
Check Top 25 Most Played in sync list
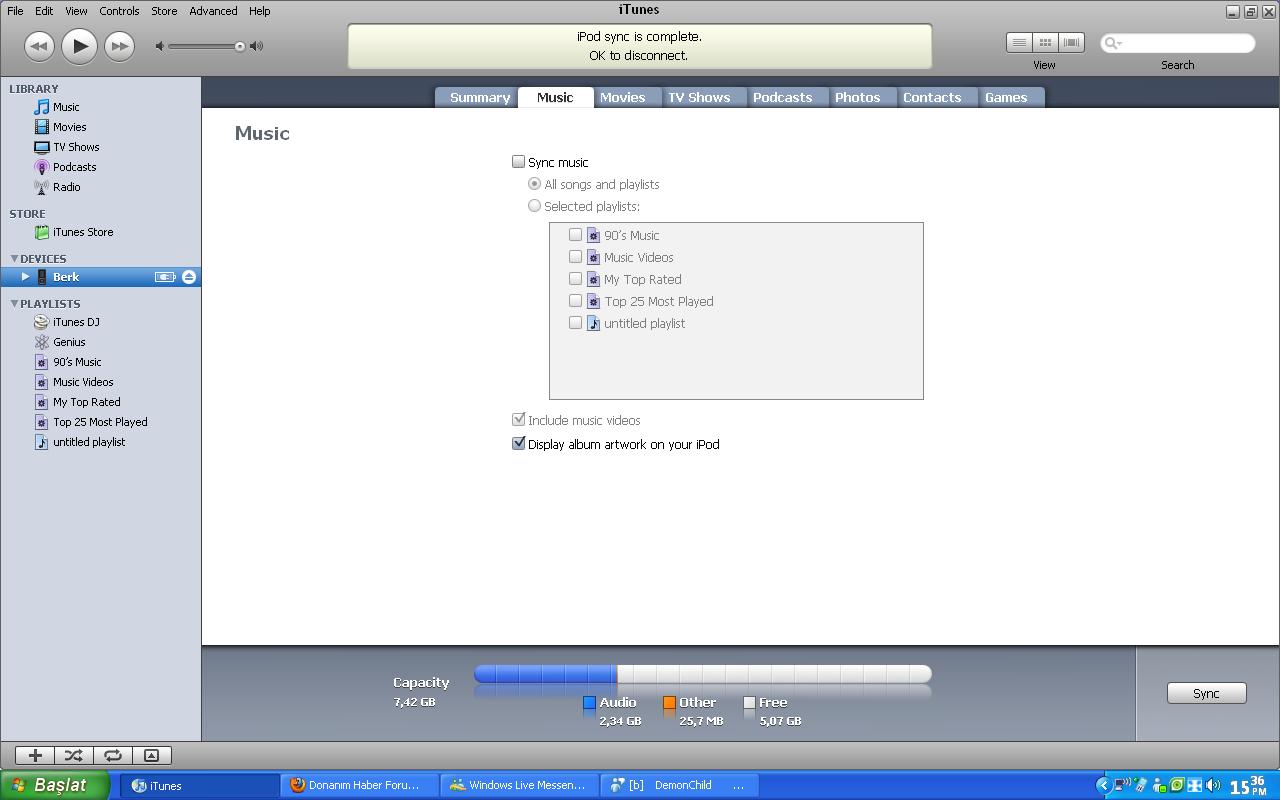tap(575, 301)
